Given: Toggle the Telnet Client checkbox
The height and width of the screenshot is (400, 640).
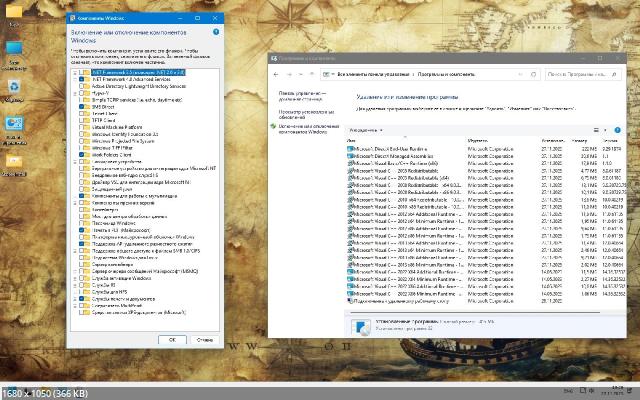Looking at the screenshot, I should [x=81, y=116].
